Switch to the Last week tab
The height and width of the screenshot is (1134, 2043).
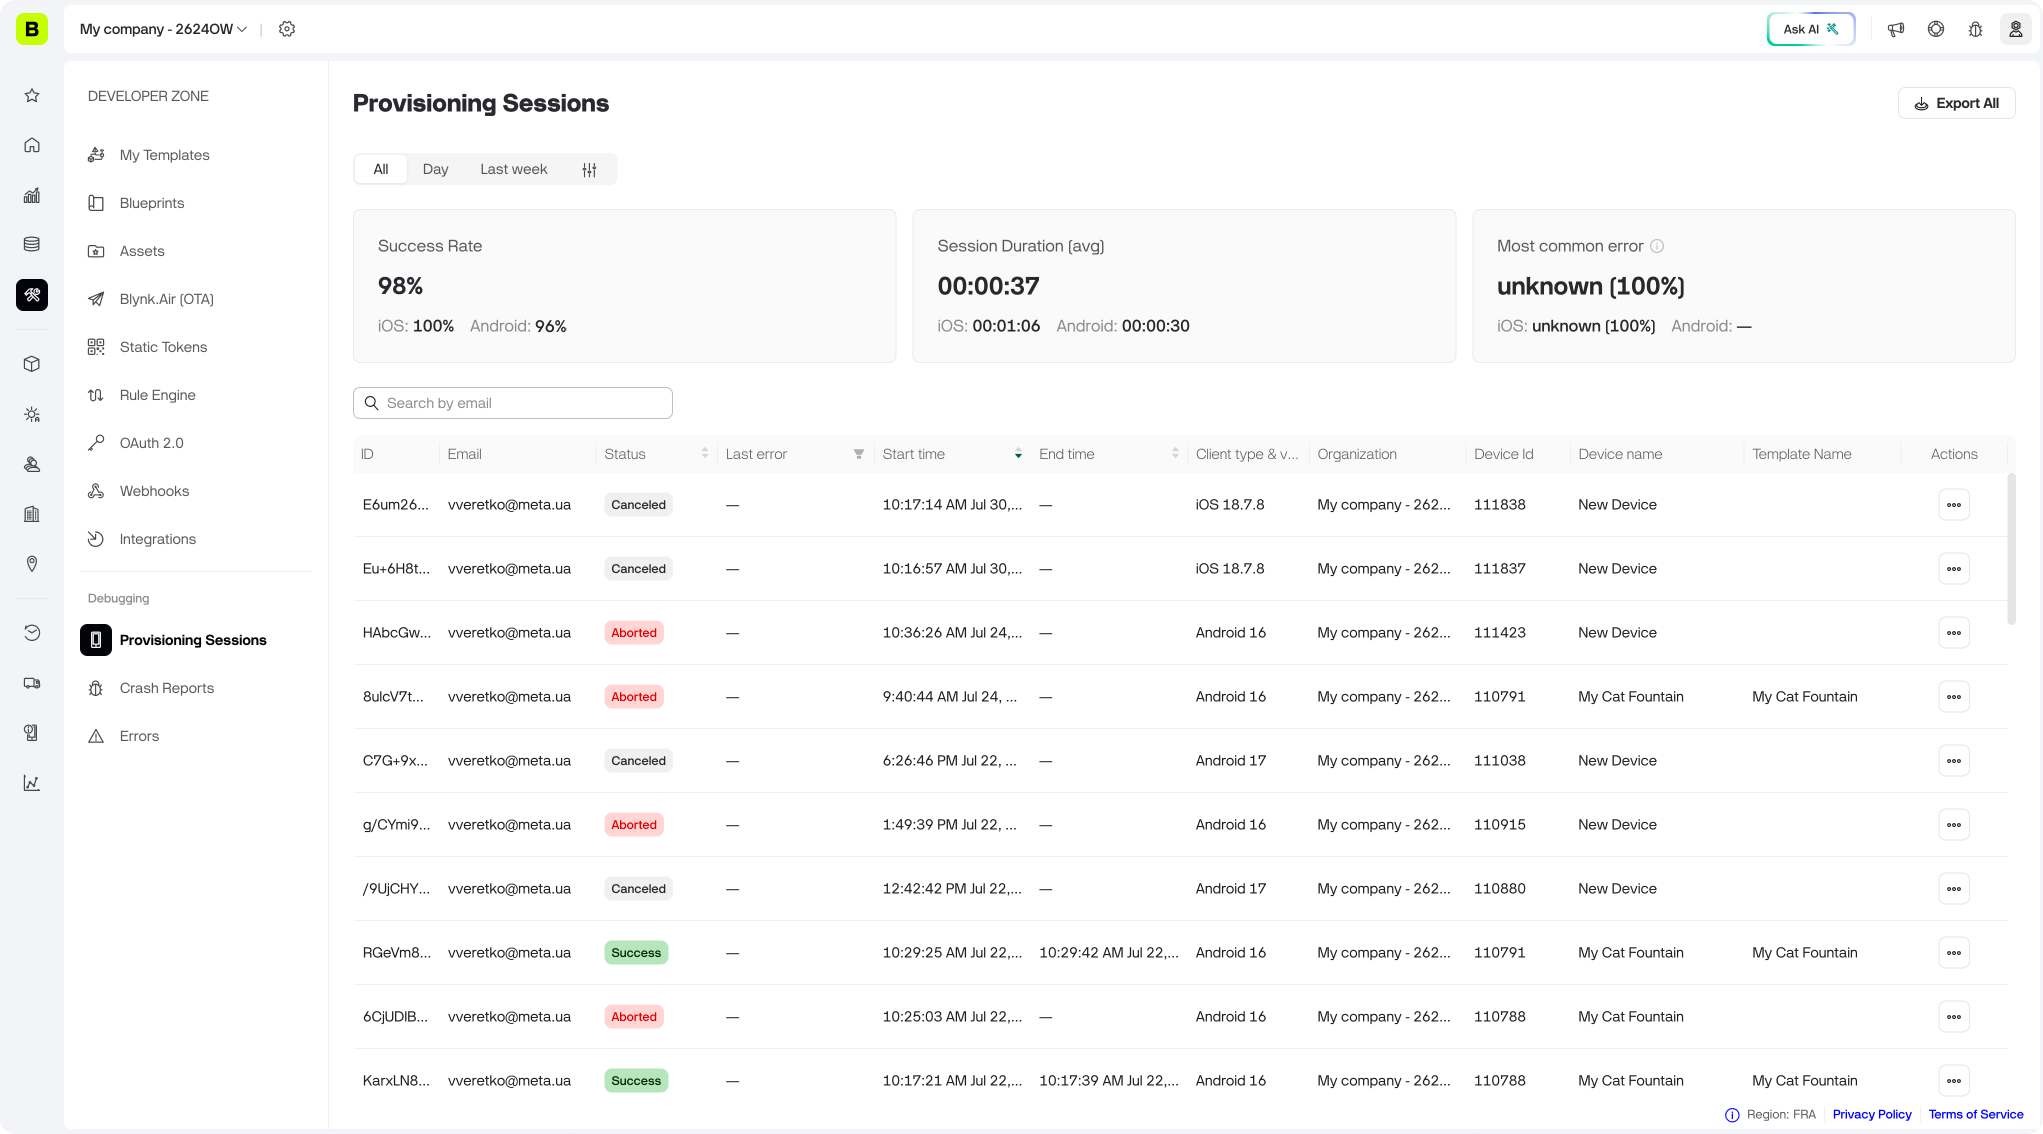pyautogui.click(x=513, y=170)
